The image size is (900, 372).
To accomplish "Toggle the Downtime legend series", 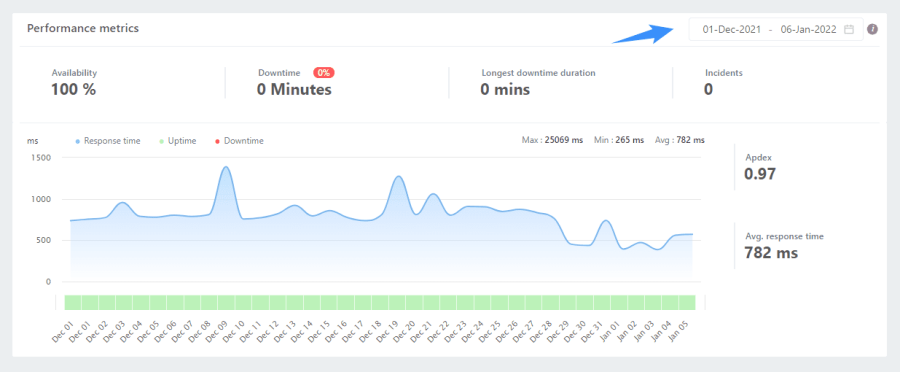I will (240, 141).
